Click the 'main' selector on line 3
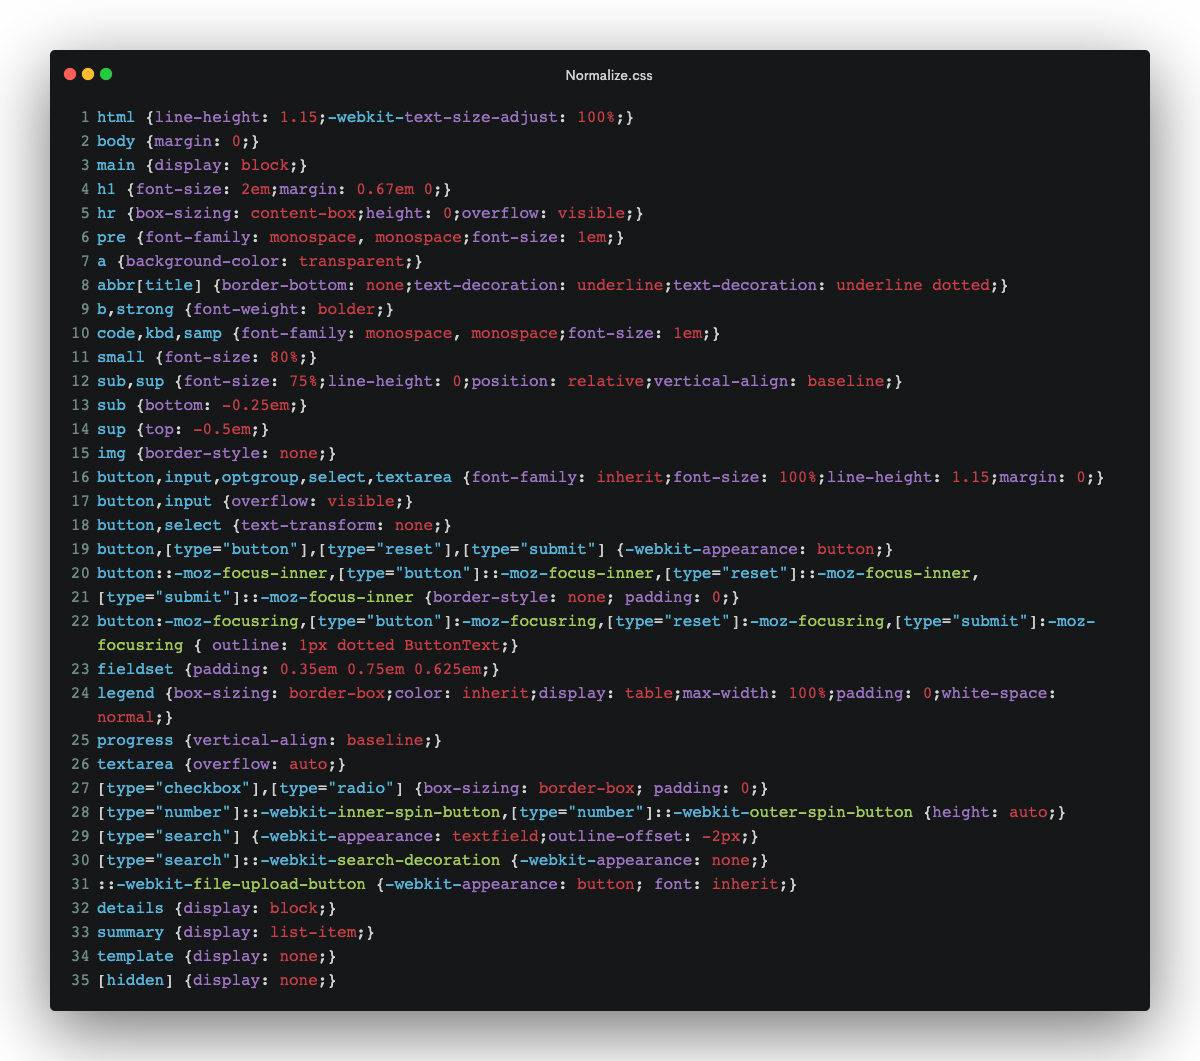Viewport: 1200px width, 1061px height. [x=116, y=165]
